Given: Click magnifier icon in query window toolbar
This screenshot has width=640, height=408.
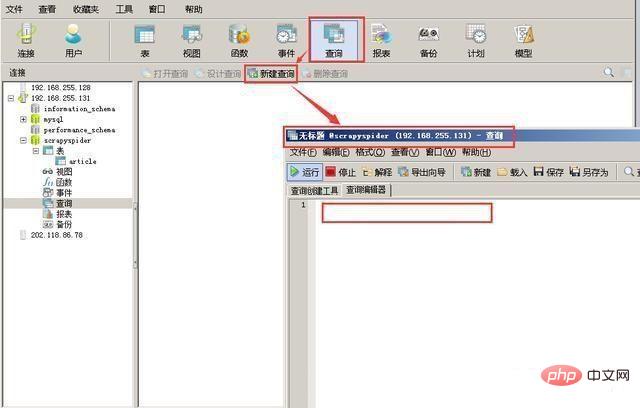Looking at the screenshot, I should [629, 172].
